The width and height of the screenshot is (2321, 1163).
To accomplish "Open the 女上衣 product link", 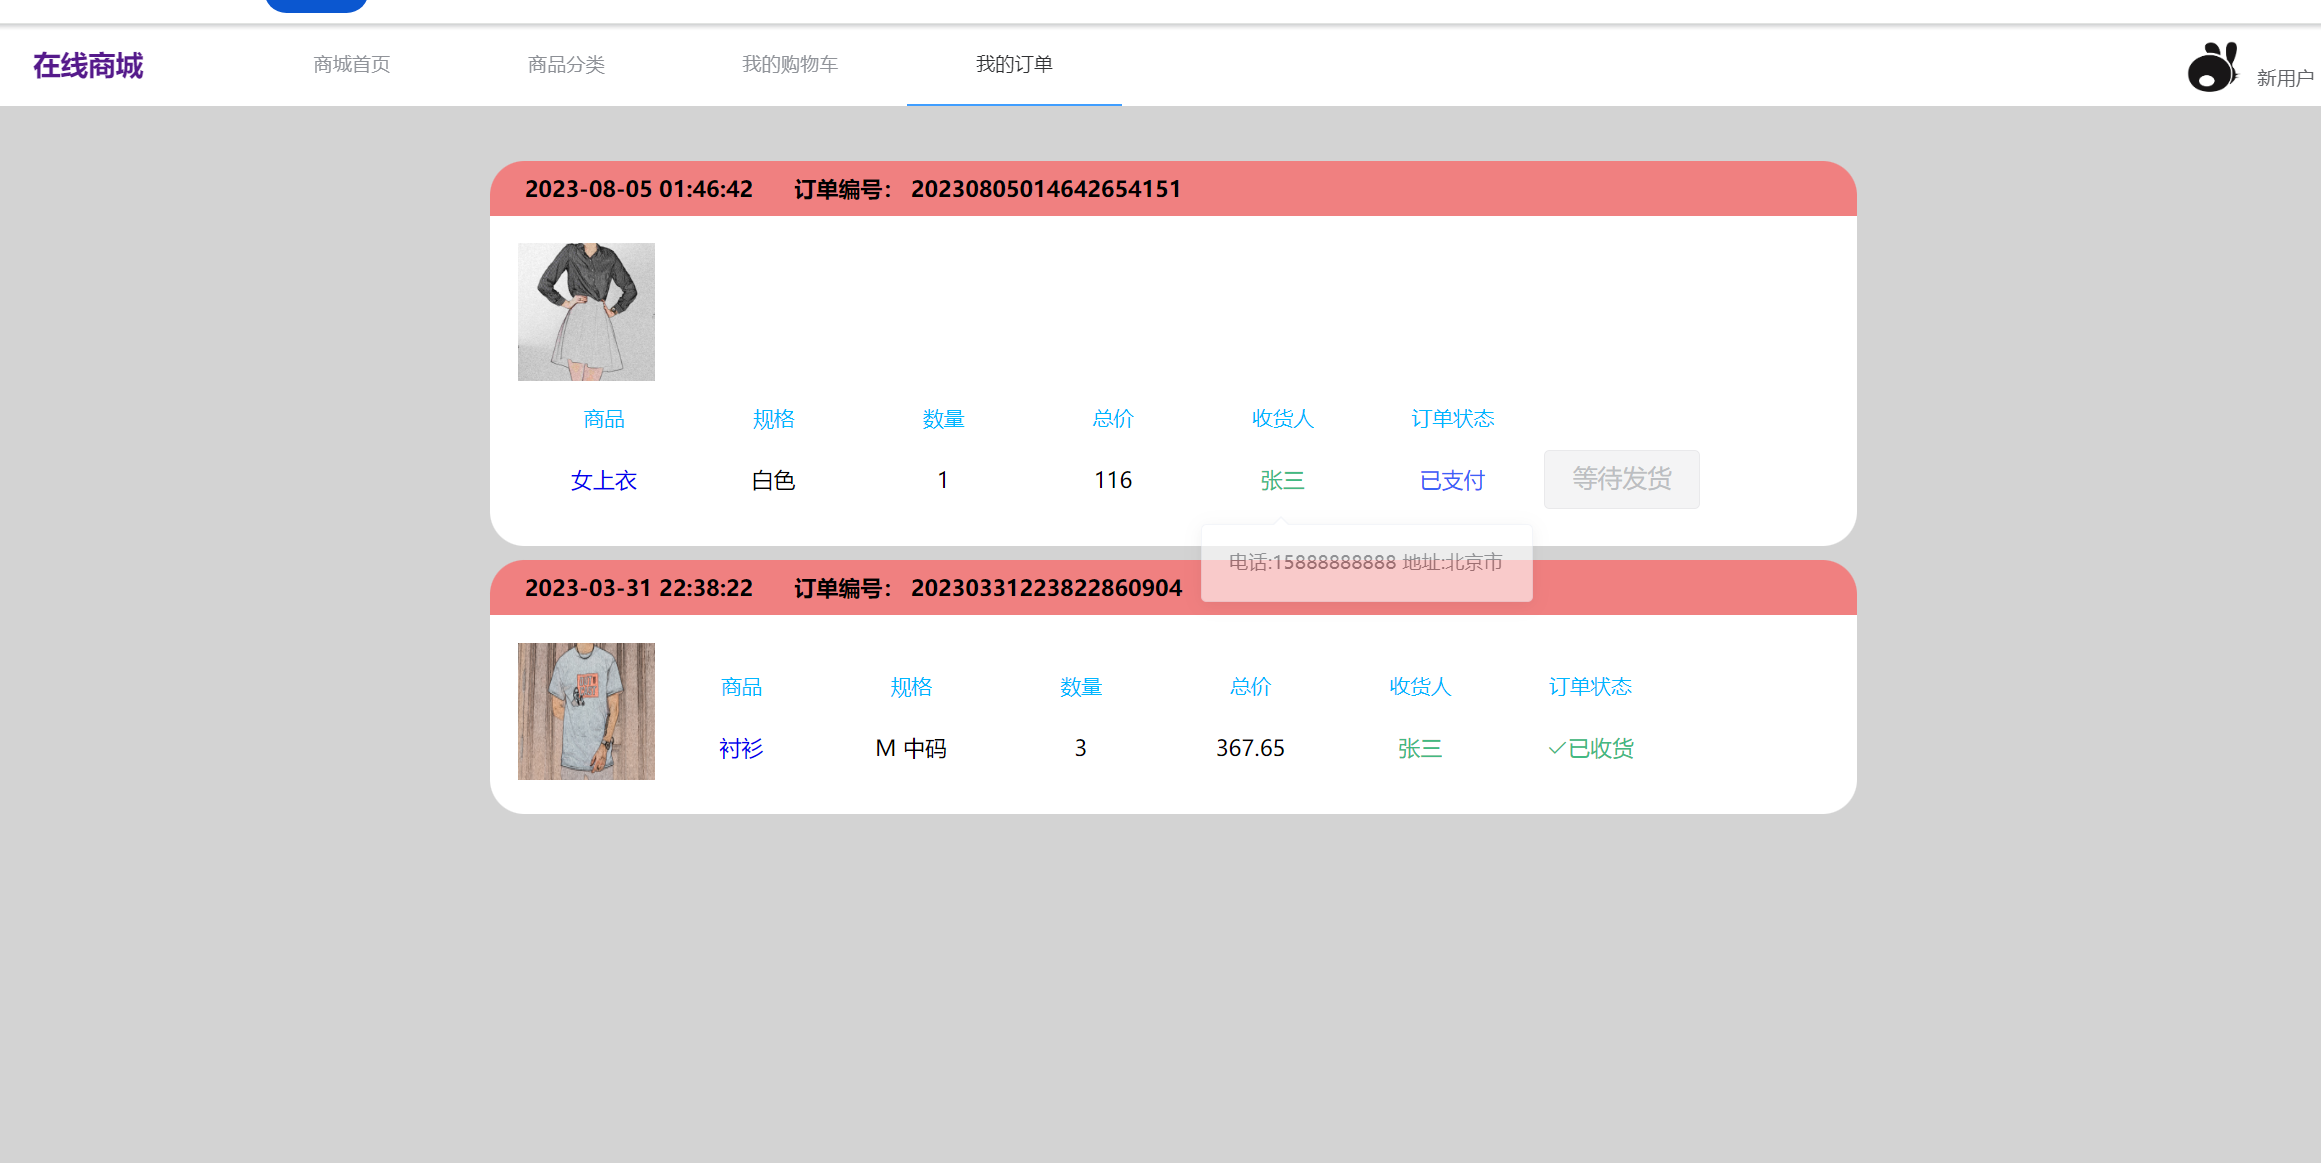I will [603, 480].
